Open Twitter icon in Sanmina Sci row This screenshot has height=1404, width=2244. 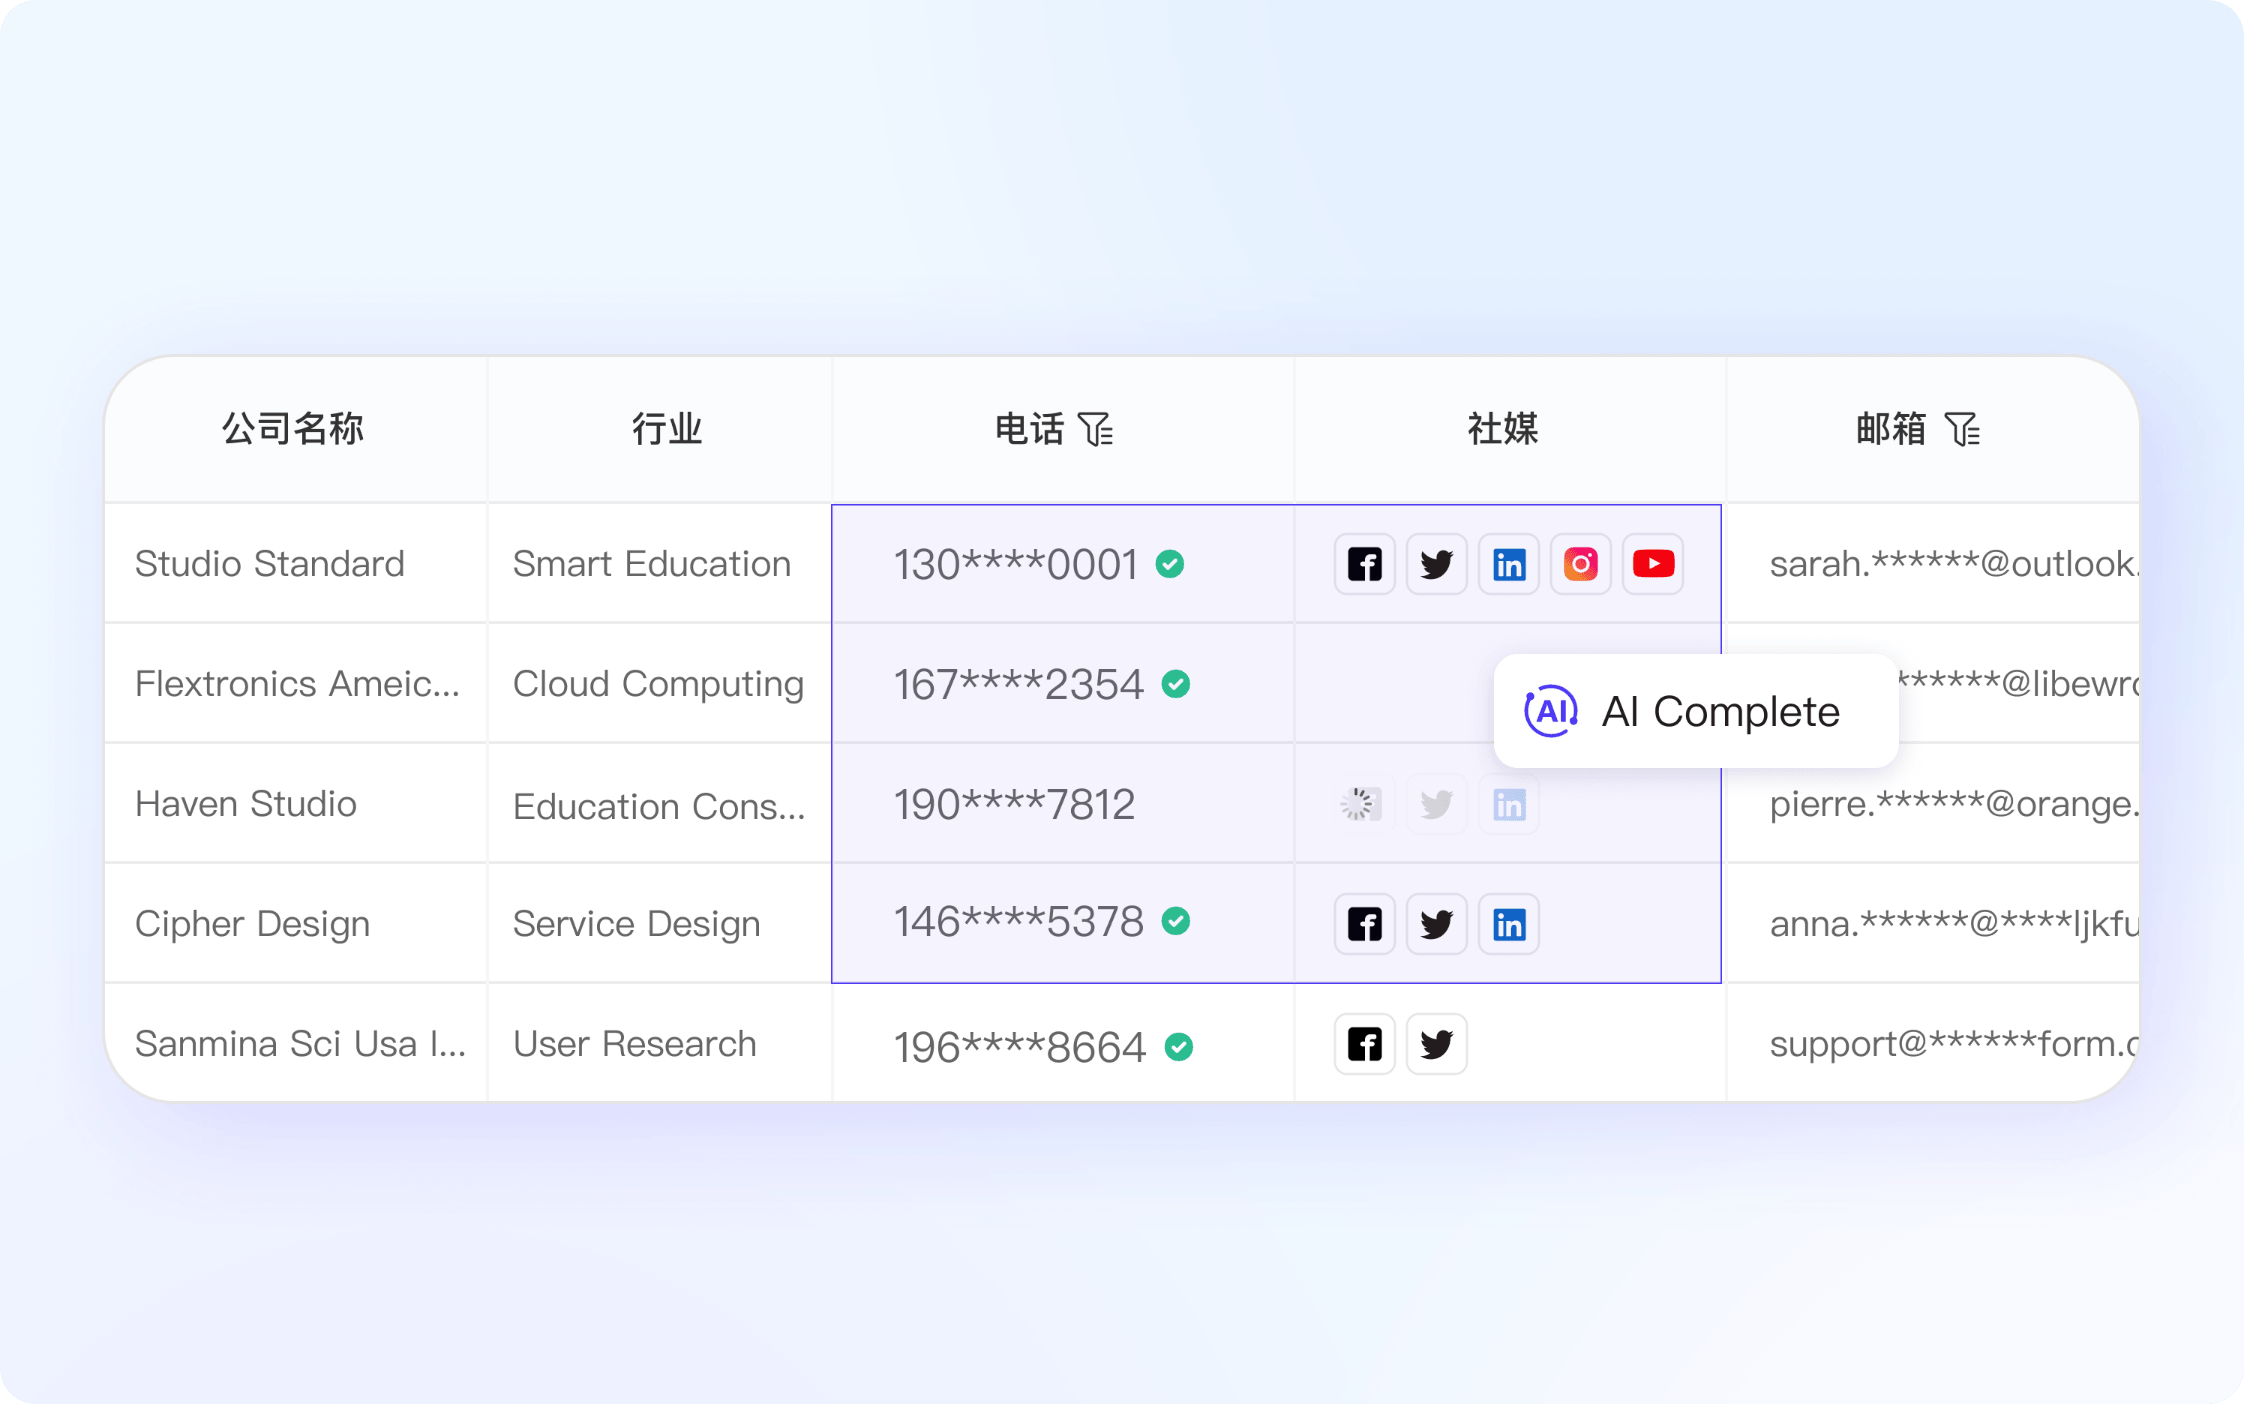[1437, 1044]
